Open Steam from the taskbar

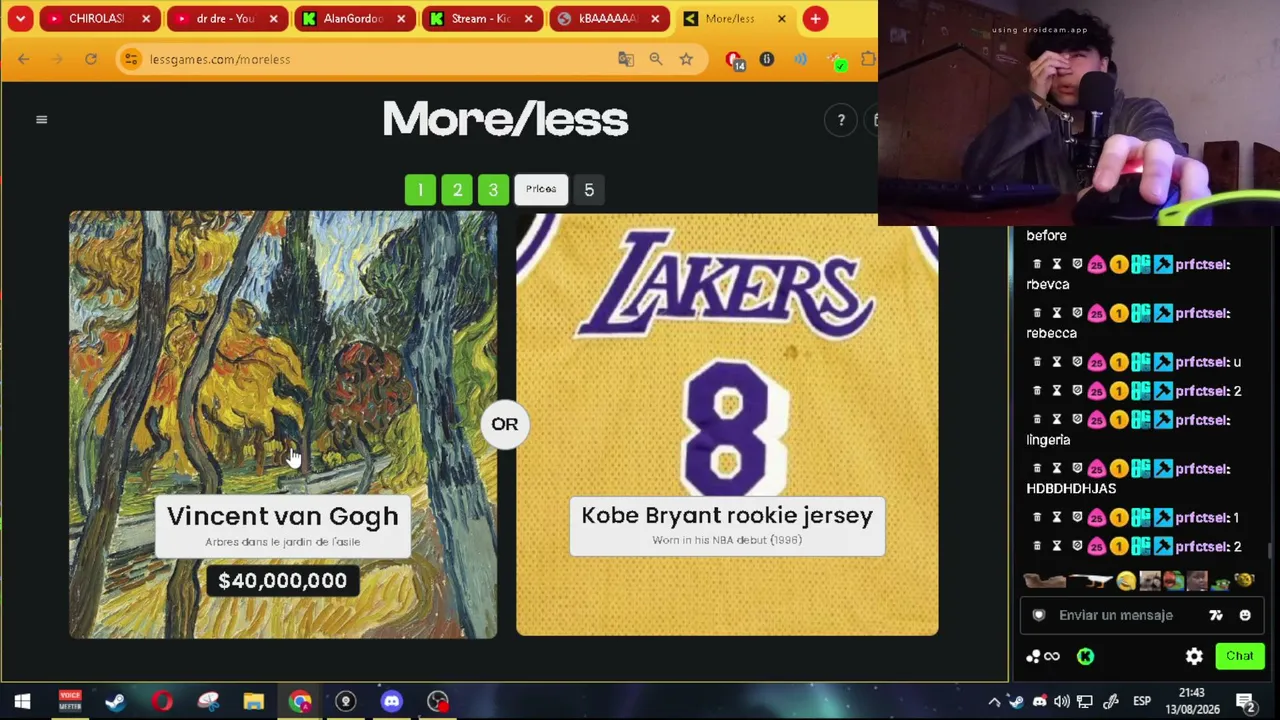[115, 701]
